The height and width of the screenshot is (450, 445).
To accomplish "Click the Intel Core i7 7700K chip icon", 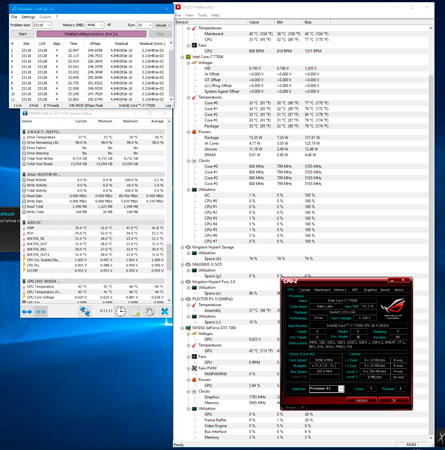I will click(x=188, y=57).
